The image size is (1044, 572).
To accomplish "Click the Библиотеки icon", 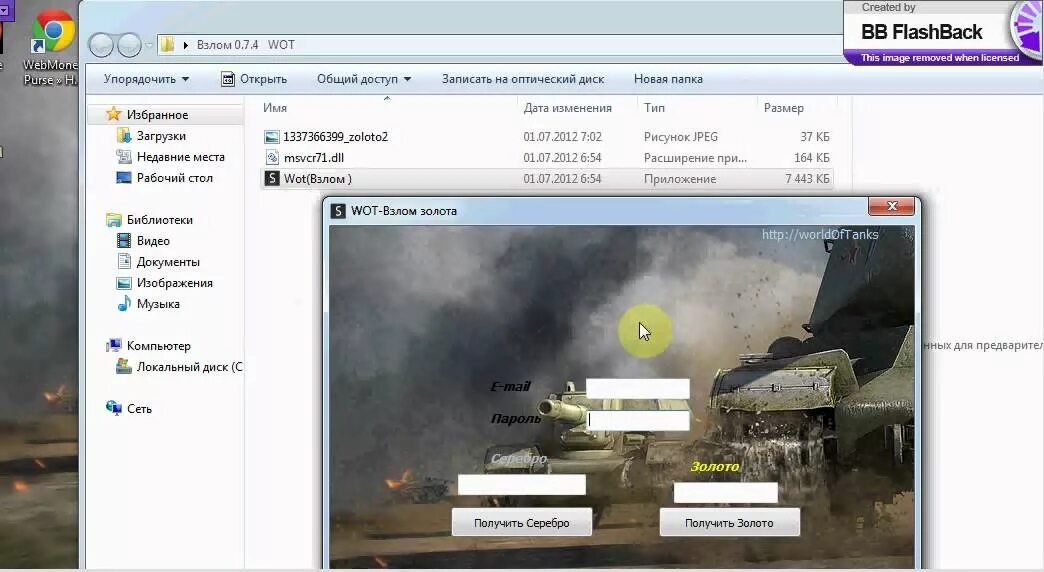I will pos(114,220).
